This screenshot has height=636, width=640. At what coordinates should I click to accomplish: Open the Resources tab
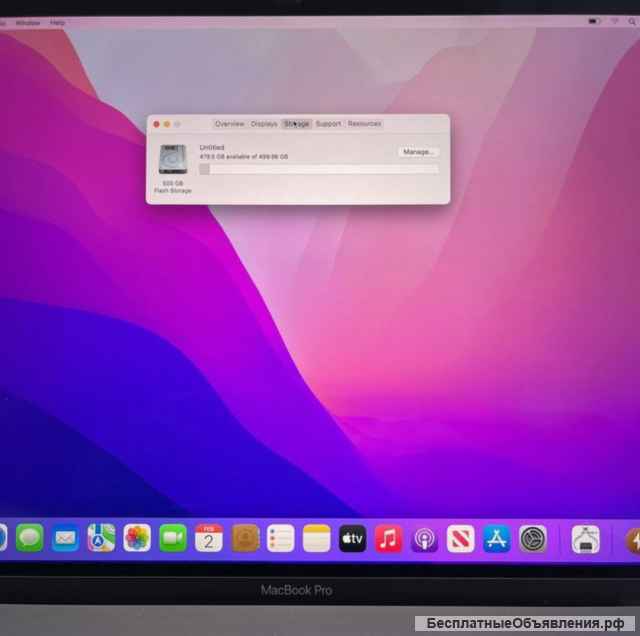click(x=364, y=123)
